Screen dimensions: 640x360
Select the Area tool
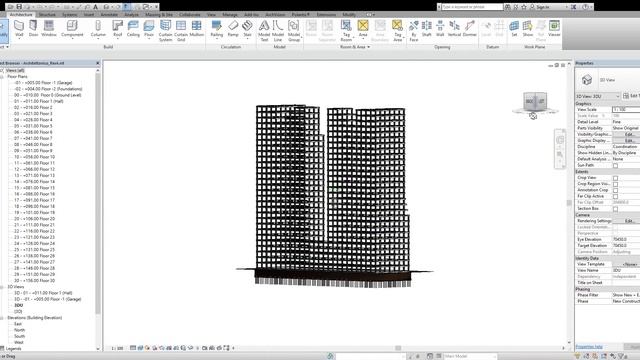click(x=363, y=29)
